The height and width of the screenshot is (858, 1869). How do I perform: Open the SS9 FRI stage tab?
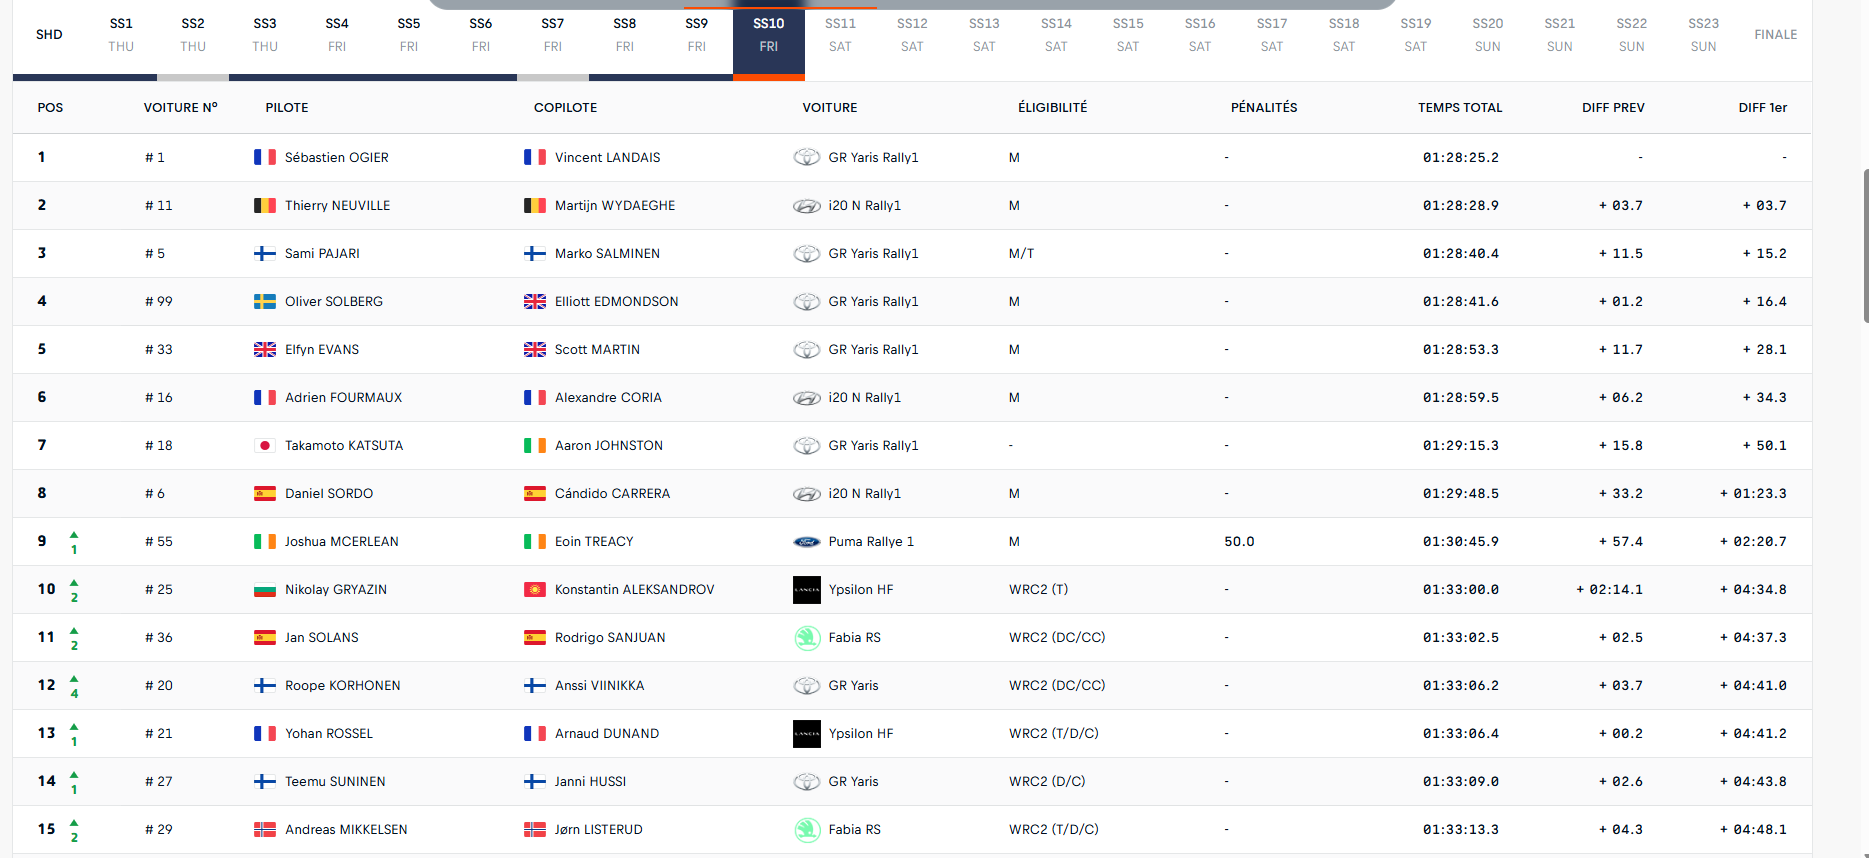pyautogui.click(x=697, y=35)
